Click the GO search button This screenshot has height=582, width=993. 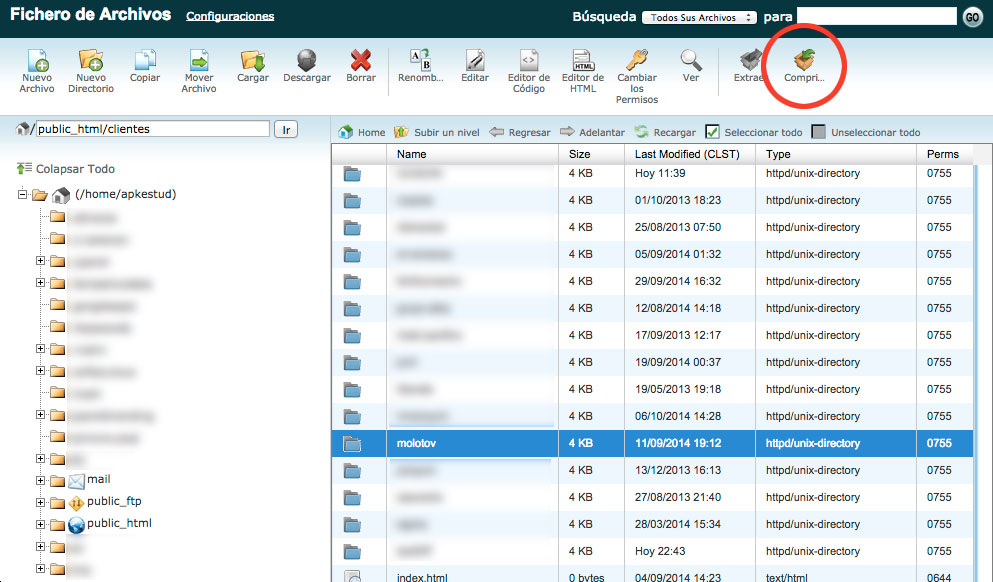point(972,17)
